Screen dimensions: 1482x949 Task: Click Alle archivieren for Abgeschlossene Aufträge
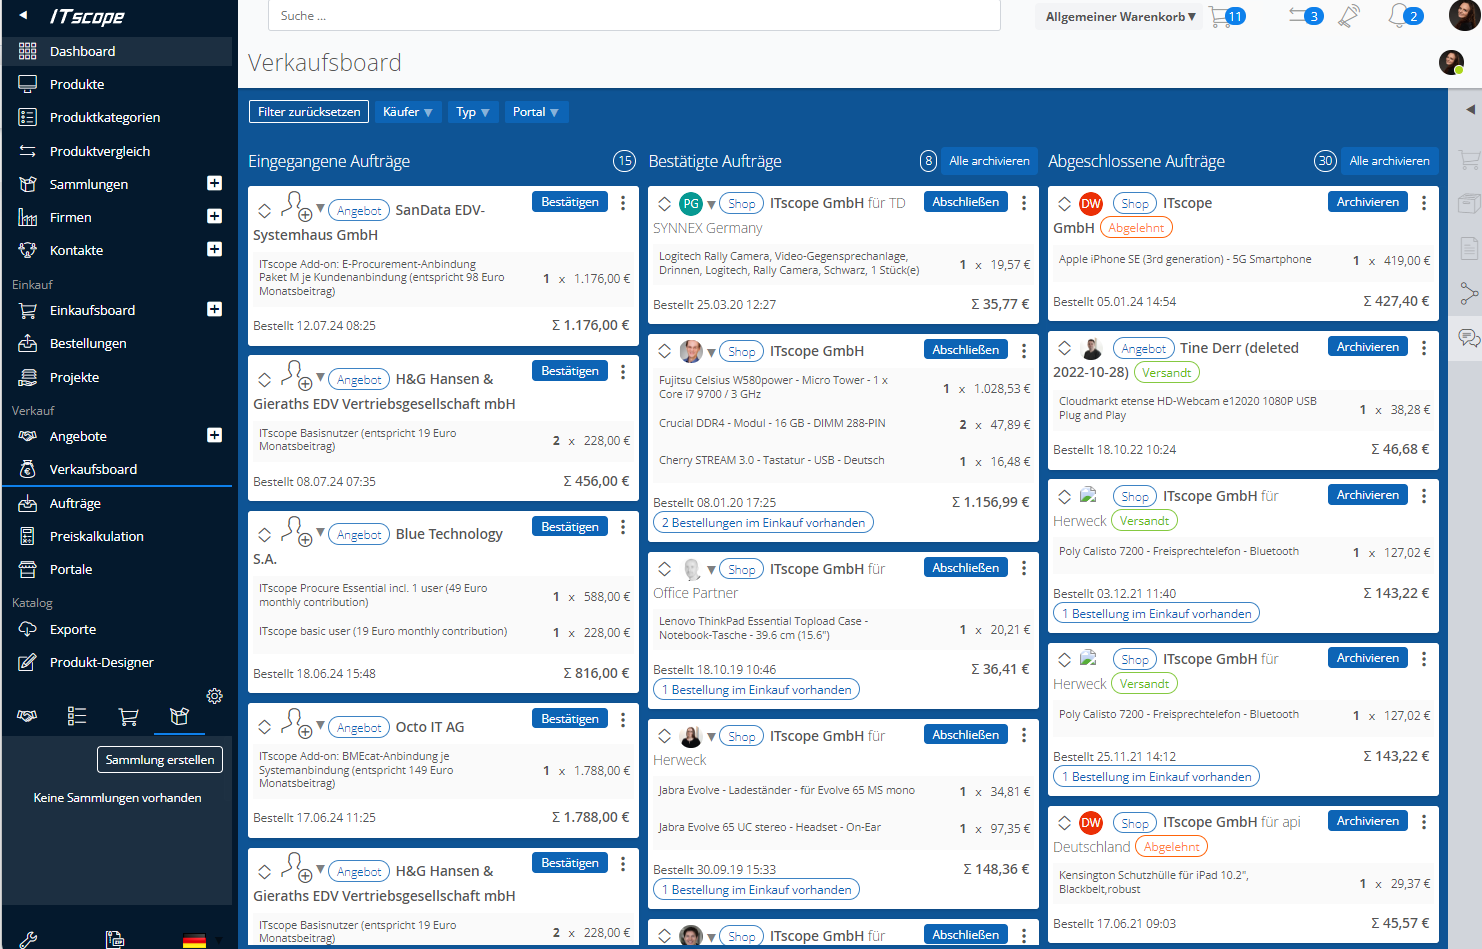coord(1389,161)
